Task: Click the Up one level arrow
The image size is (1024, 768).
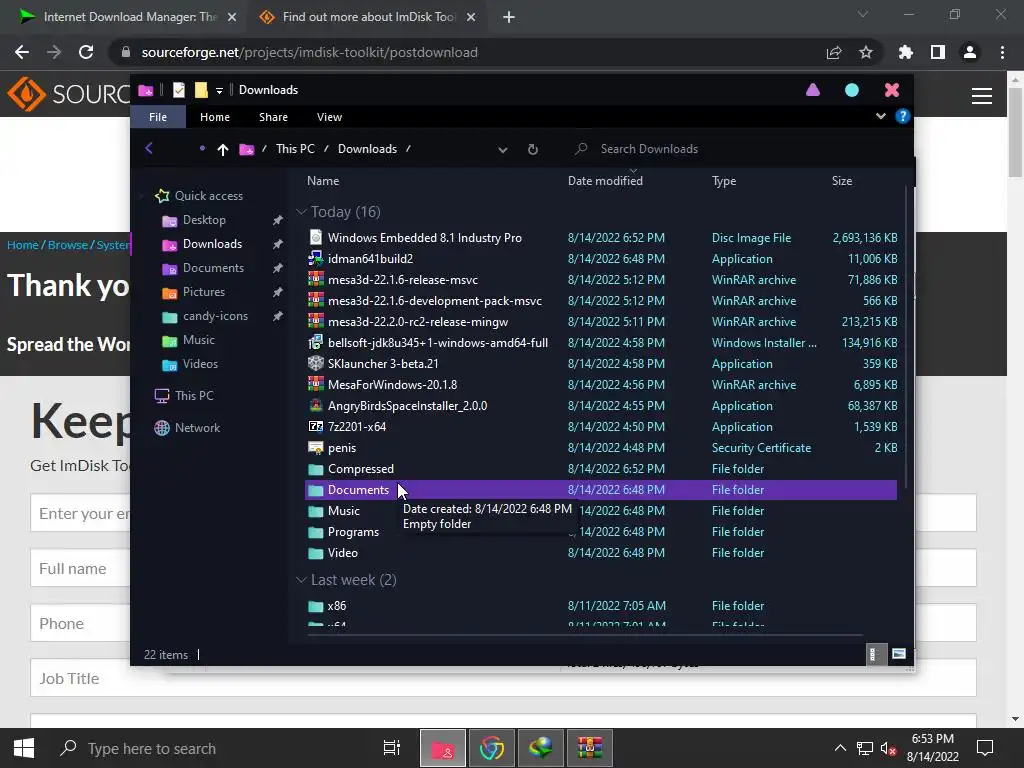Action: coord(223,150)
